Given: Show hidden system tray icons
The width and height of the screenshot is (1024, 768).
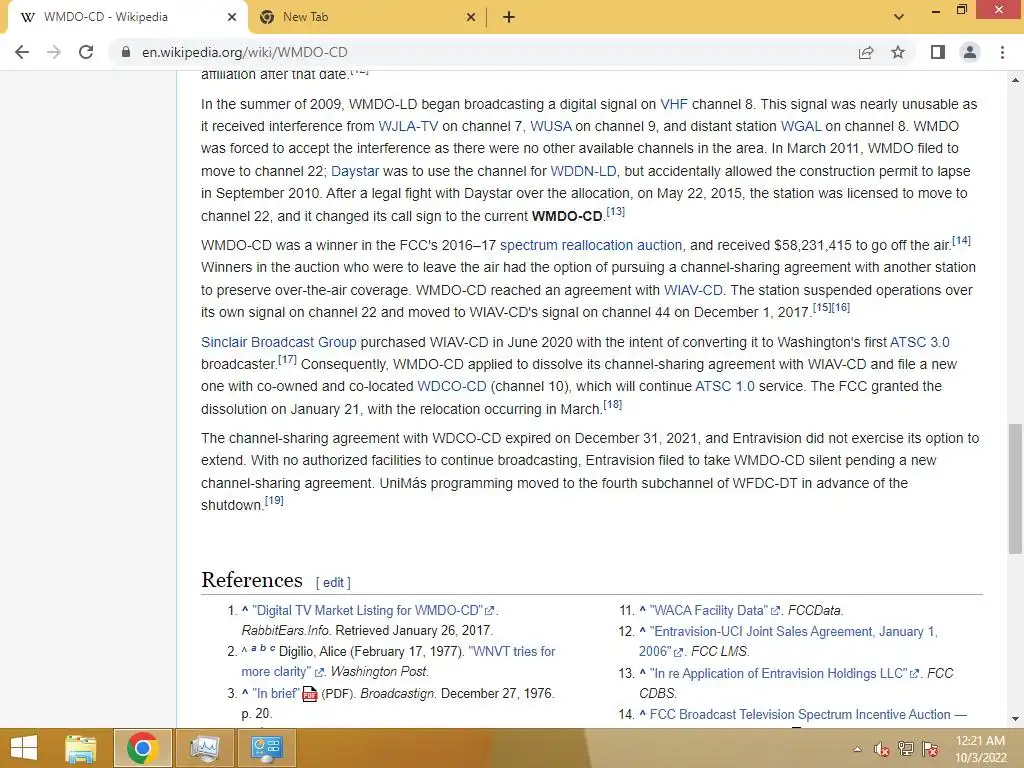Looking at the screenshot, I should (x=857, y=749).
